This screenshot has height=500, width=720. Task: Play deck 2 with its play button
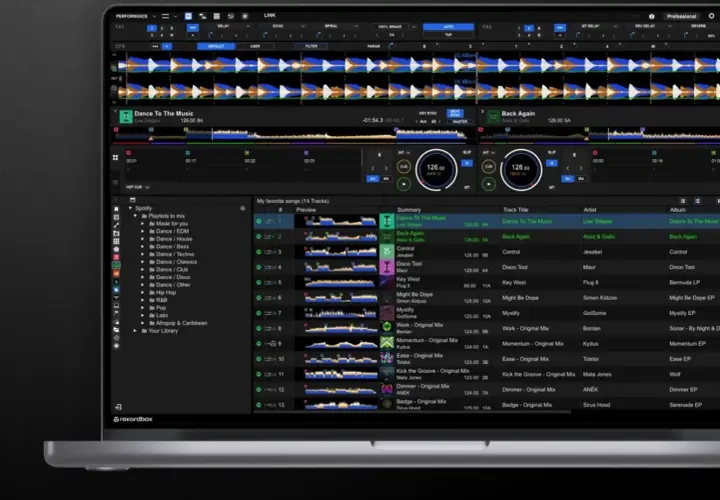click(489, 184)
